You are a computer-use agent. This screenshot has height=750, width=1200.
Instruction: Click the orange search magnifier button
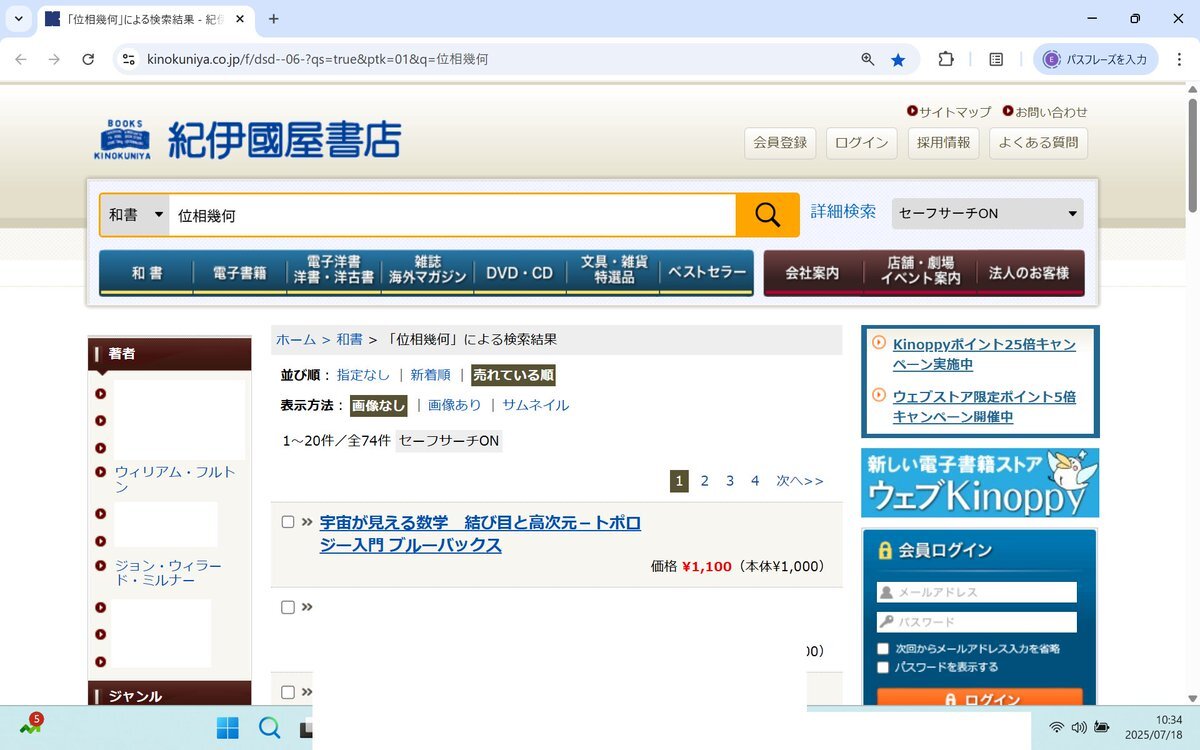click(x=767, y=215)
